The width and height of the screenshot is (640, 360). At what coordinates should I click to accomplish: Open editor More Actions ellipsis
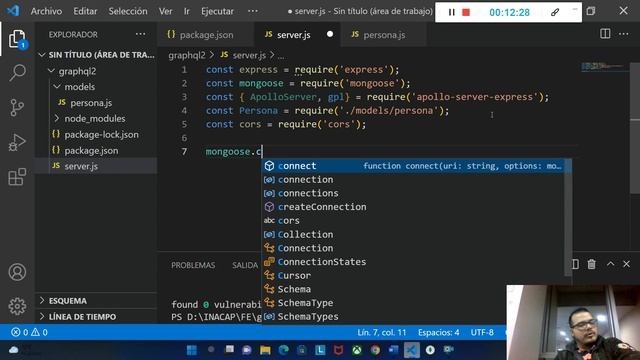pos(624,34)
